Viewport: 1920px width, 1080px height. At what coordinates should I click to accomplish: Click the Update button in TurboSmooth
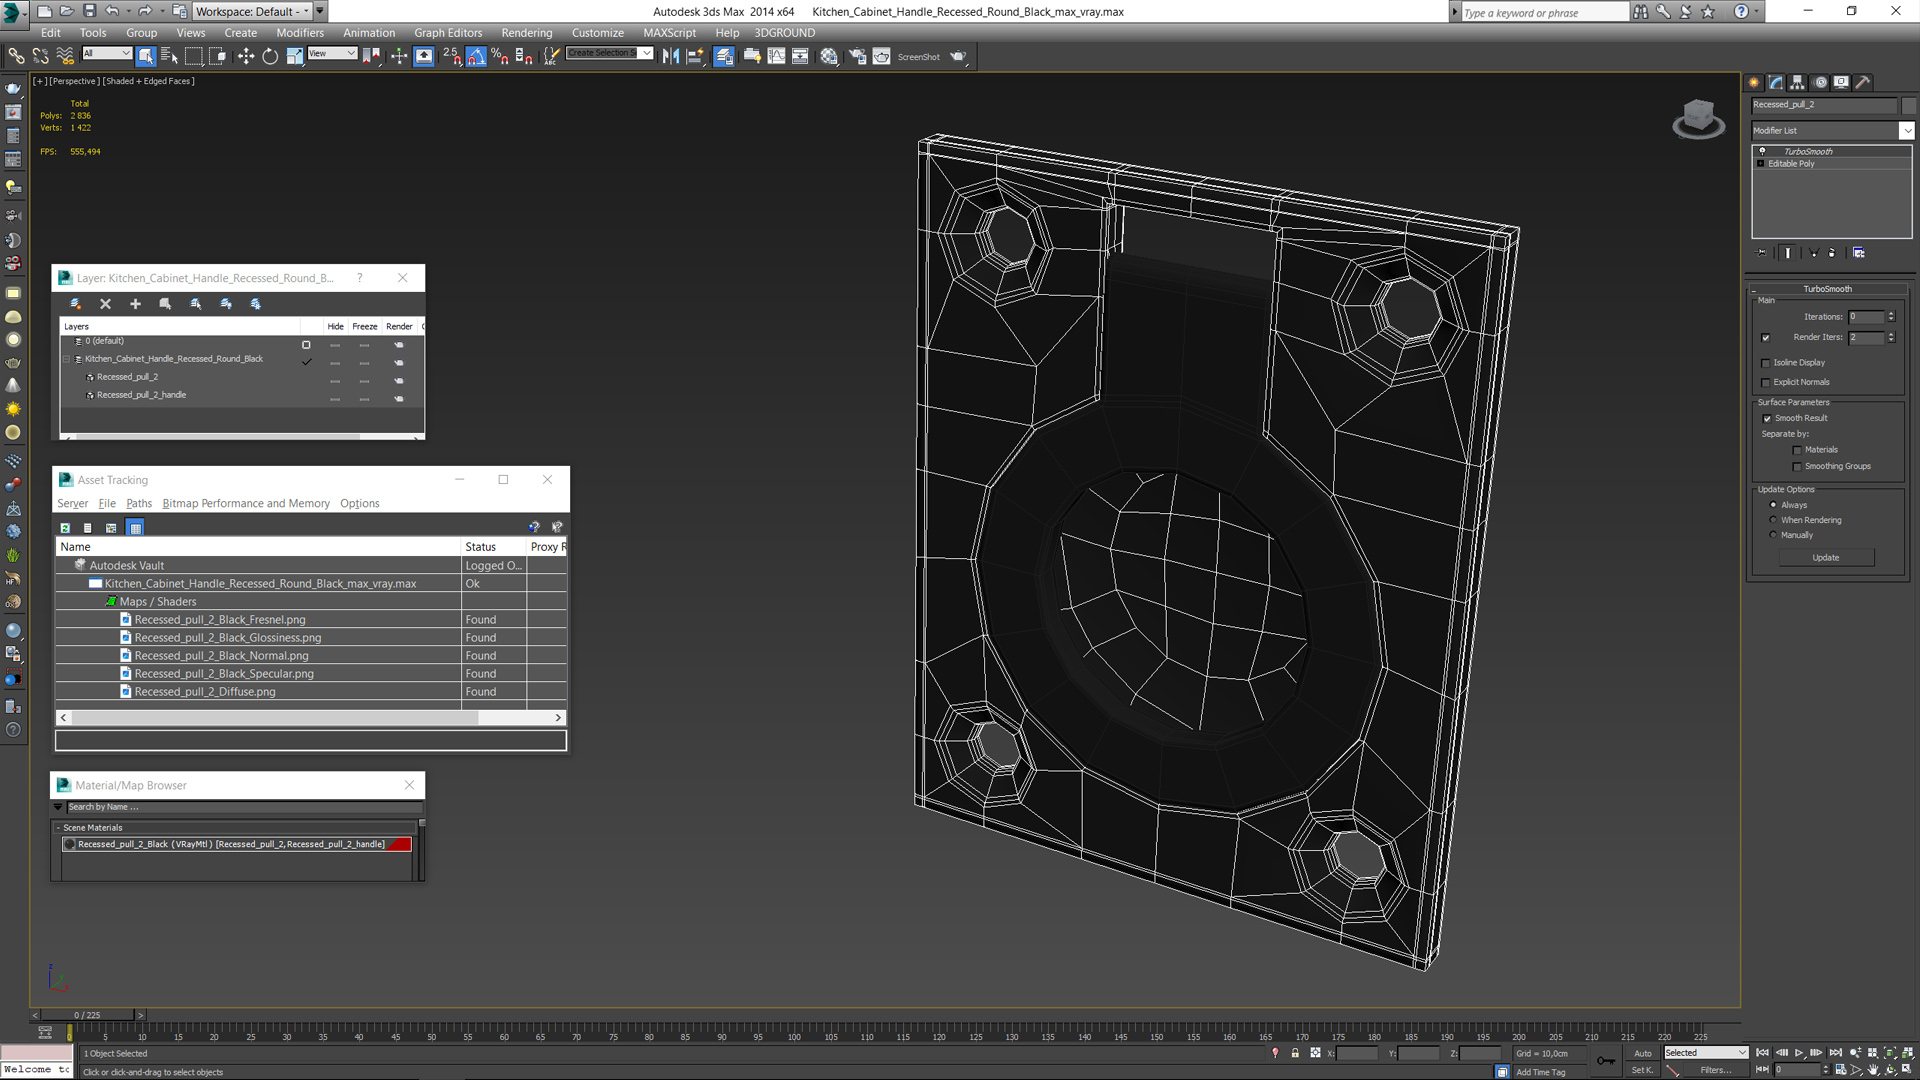[1826, 558]
